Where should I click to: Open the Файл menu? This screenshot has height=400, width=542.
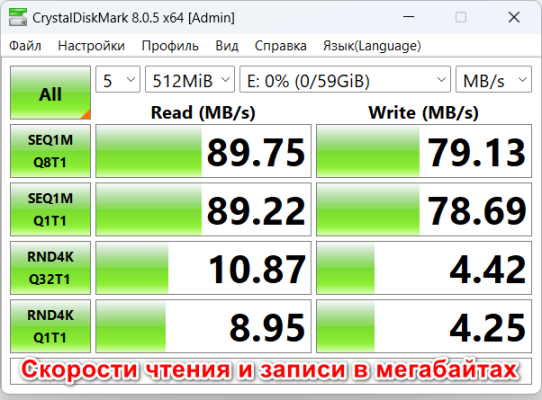[25, 46]
